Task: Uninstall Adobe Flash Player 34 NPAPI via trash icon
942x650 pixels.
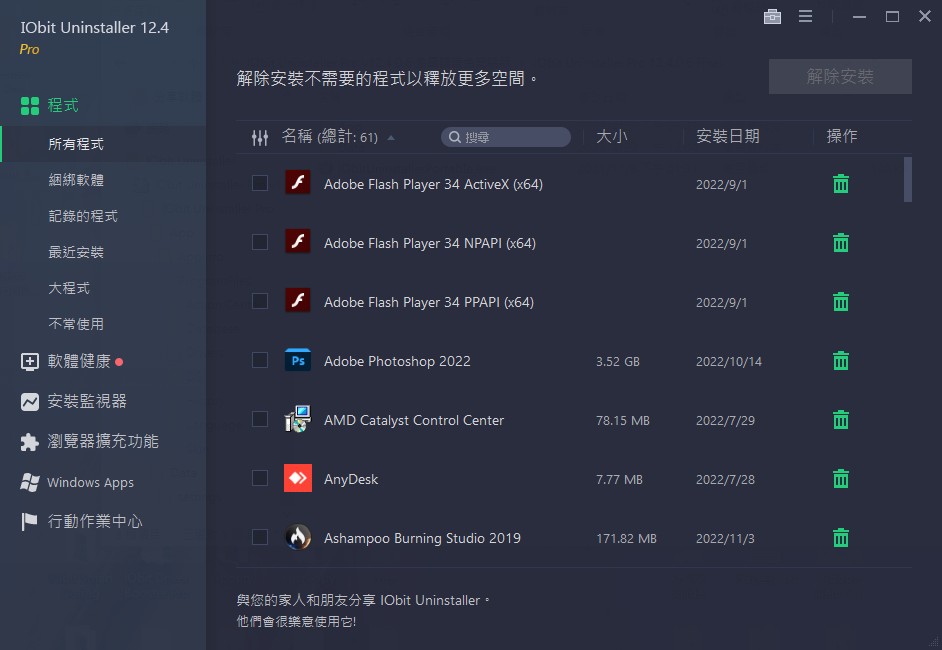Action: [x=840, y=243]
